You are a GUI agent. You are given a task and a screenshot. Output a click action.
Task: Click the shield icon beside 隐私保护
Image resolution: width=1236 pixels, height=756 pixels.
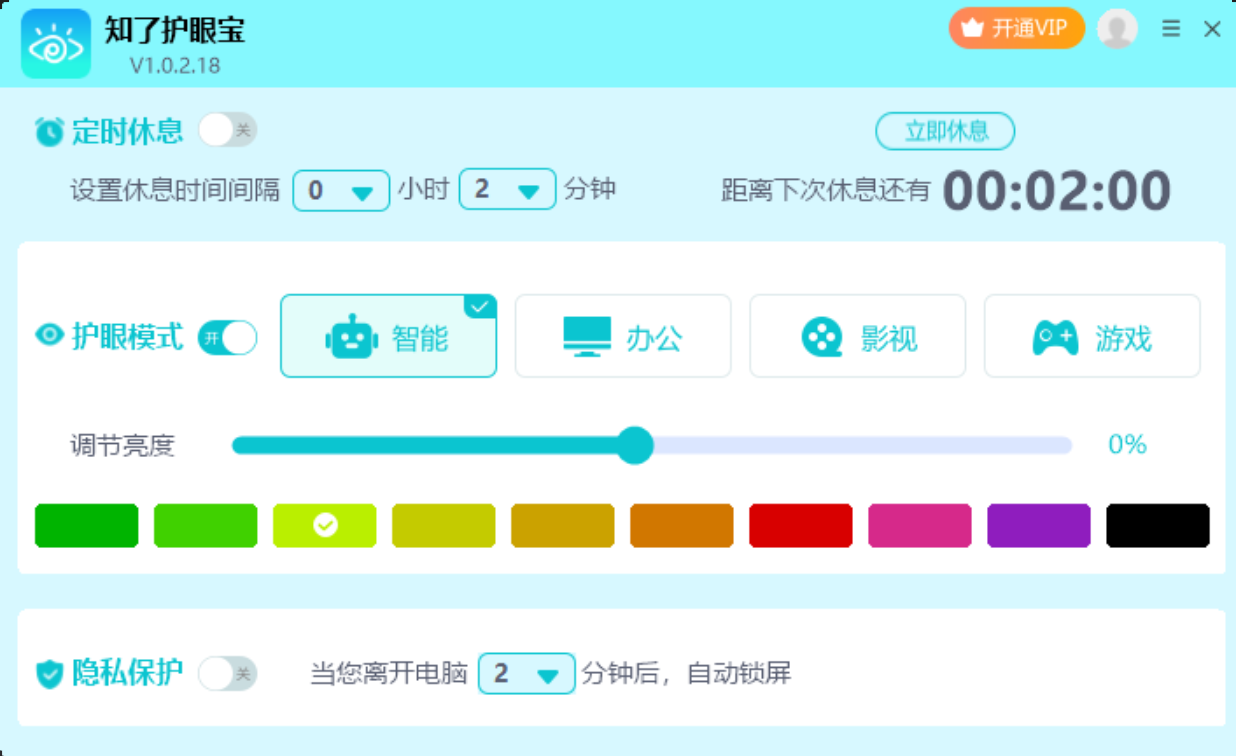pyautogui.click(x=49, y=674)
